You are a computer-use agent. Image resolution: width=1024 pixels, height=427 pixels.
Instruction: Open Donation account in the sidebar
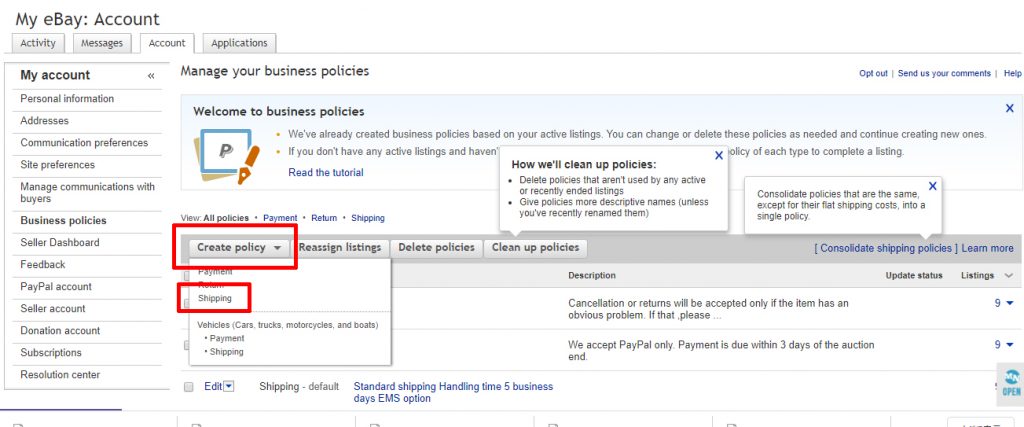pos(60,330)
